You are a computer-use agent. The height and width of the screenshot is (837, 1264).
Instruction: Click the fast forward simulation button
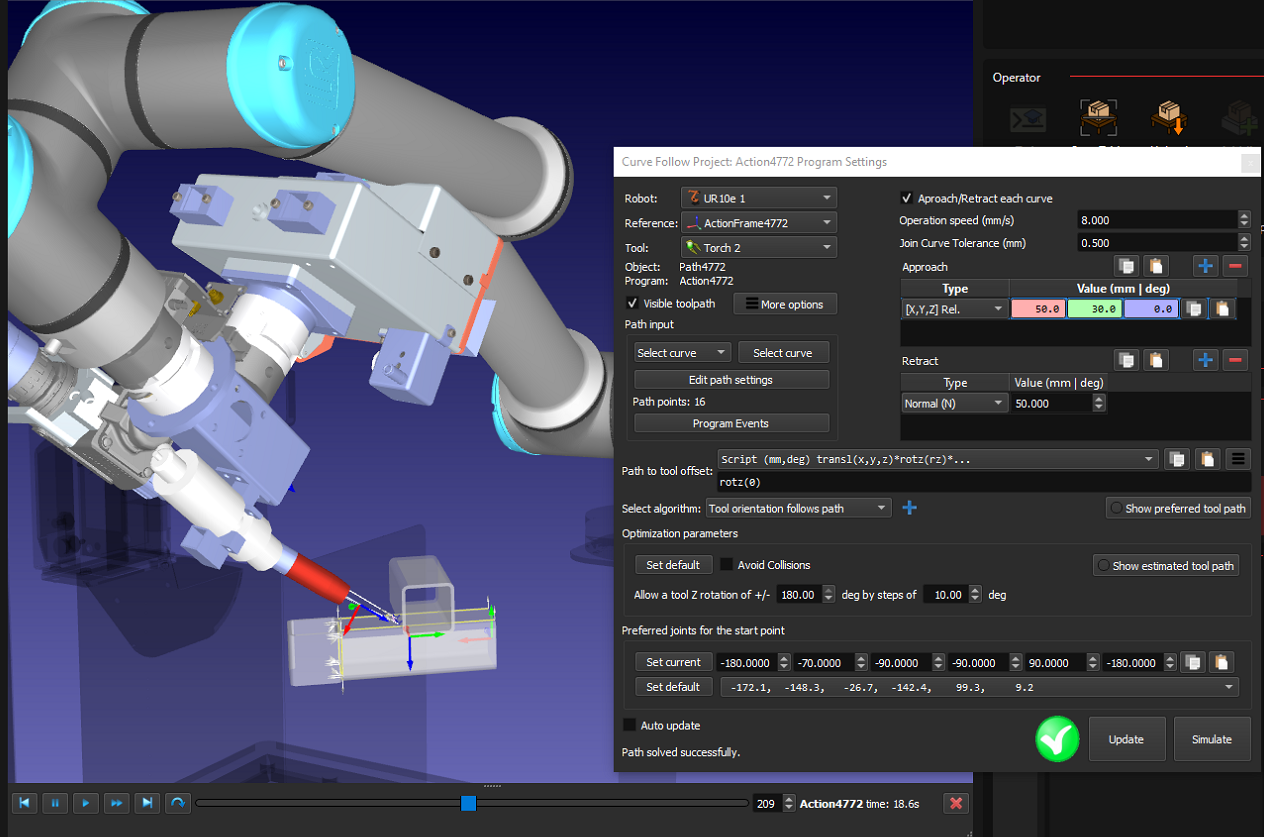[x=117, y=803]
